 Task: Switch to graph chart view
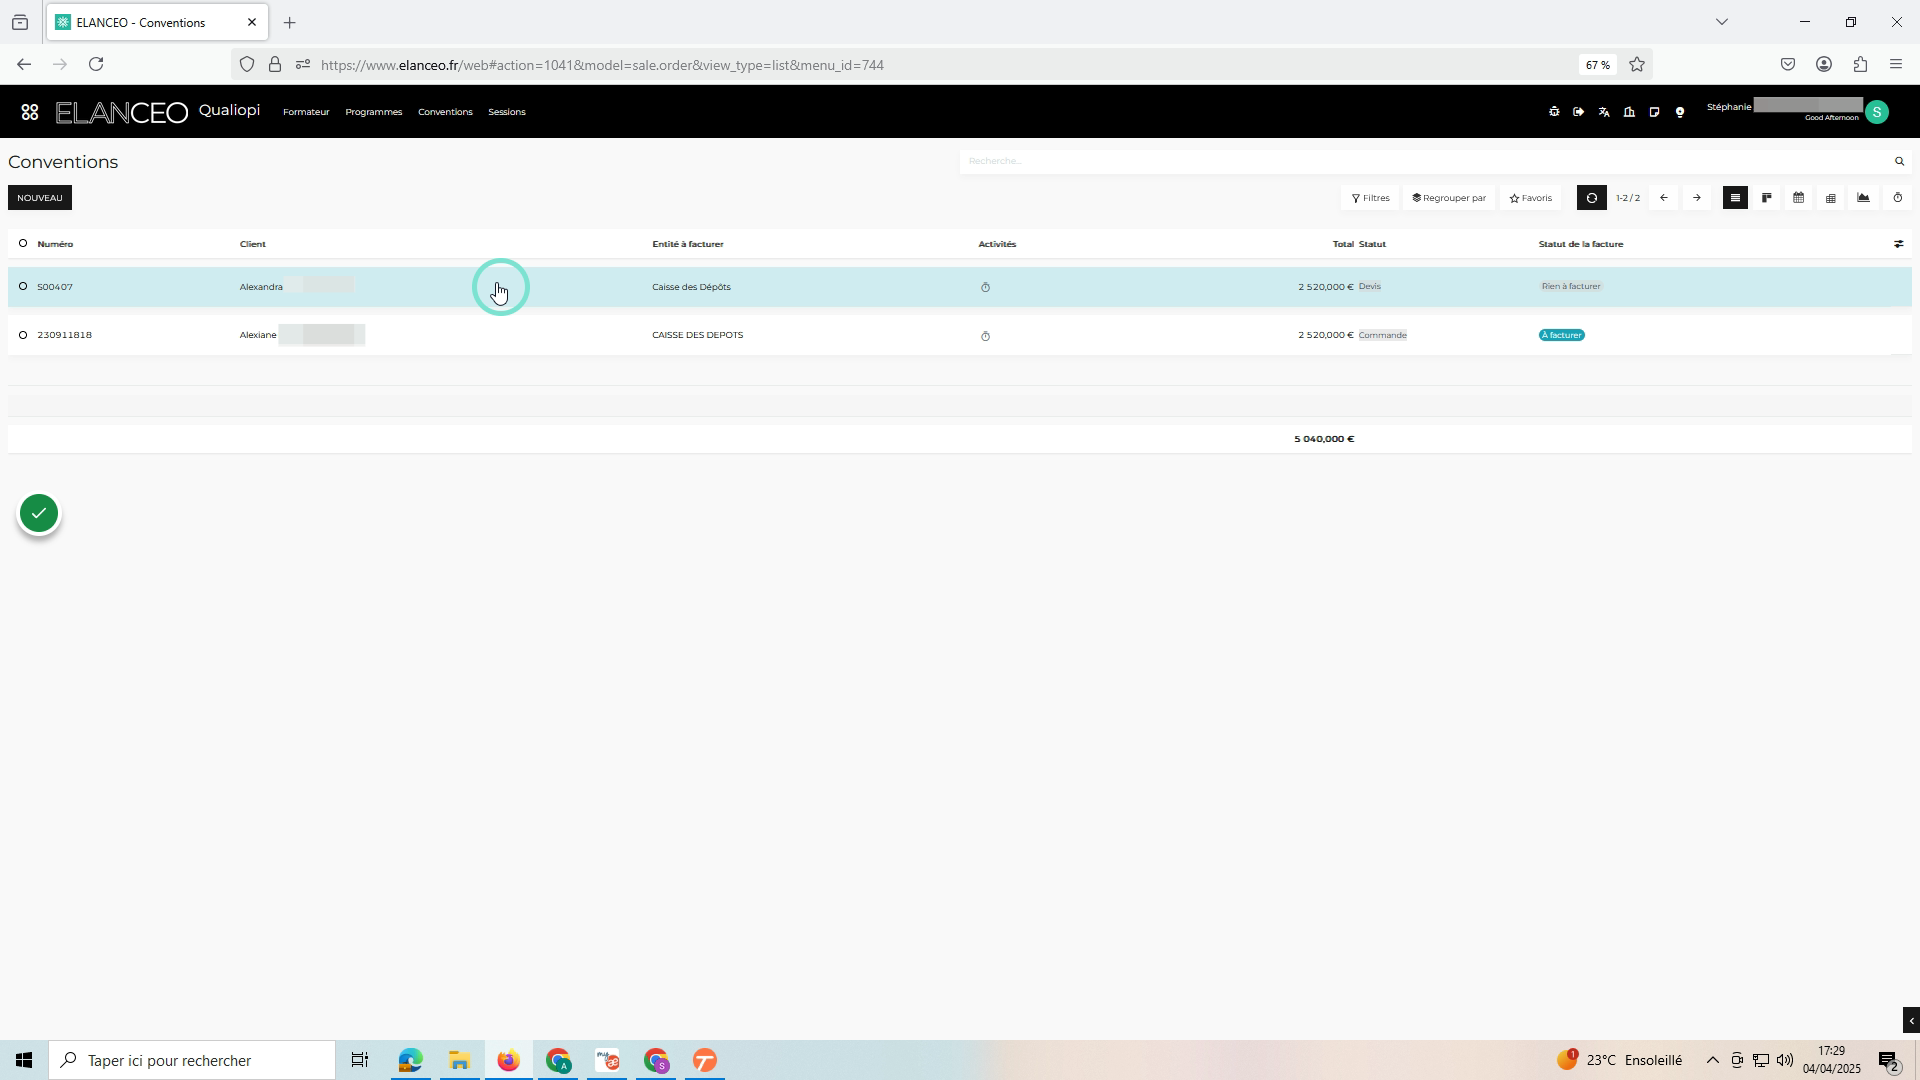pyautogui.click(x=1863, y=198)
